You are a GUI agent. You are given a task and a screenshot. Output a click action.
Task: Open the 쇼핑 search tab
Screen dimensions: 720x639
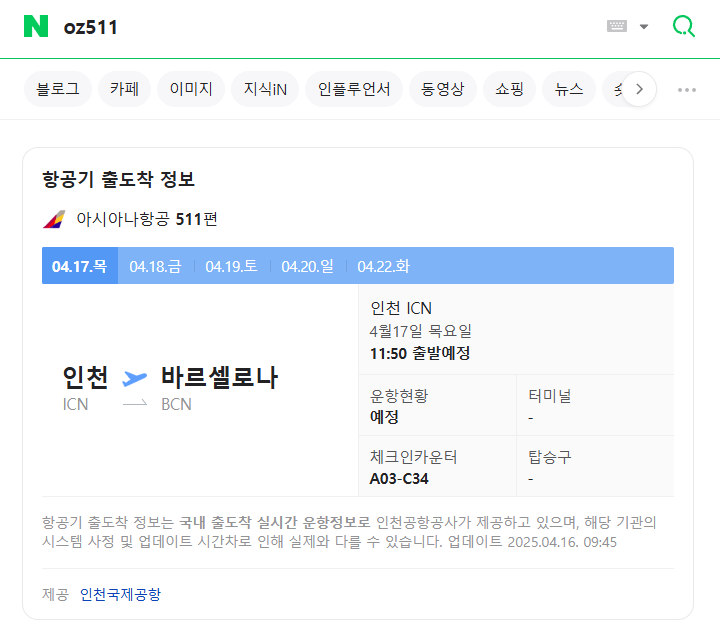[x=509, y=89]
